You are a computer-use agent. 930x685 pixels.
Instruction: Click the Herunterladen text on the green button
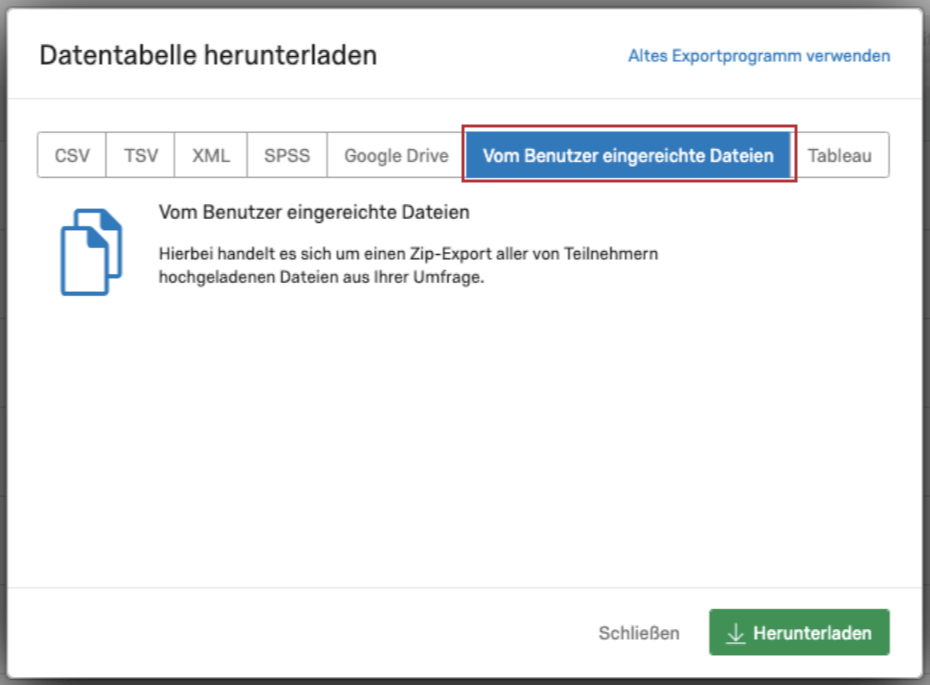pos(812,633)
